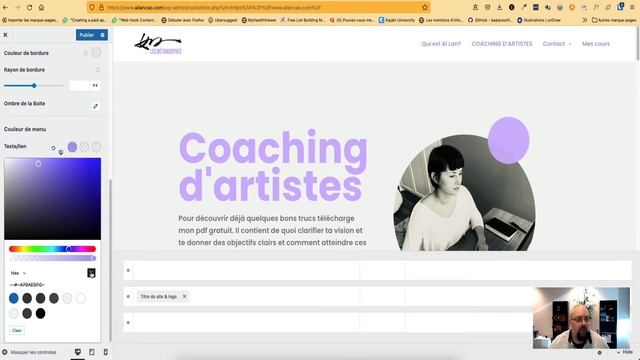The image size is (640, 360).
Task: Select the purple Texte/lien color swatch
Action: pos(72,147)
